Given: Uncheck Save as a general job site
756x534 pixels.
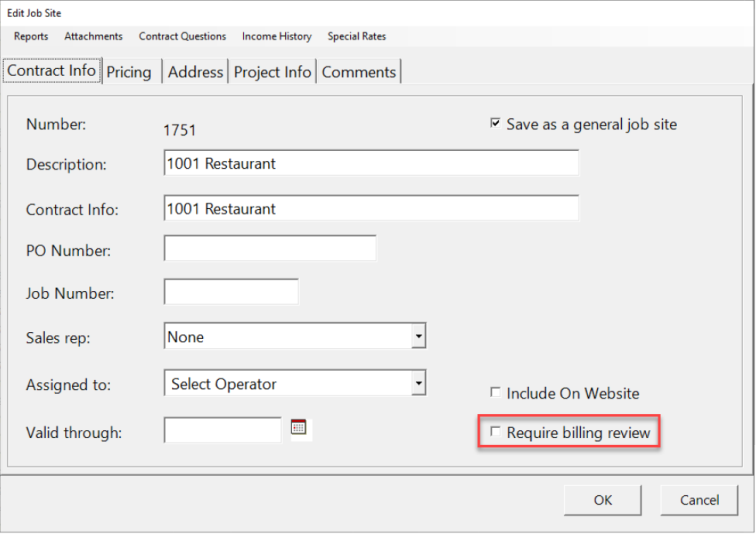Looking at the screenshot, I should coord(495,125).
